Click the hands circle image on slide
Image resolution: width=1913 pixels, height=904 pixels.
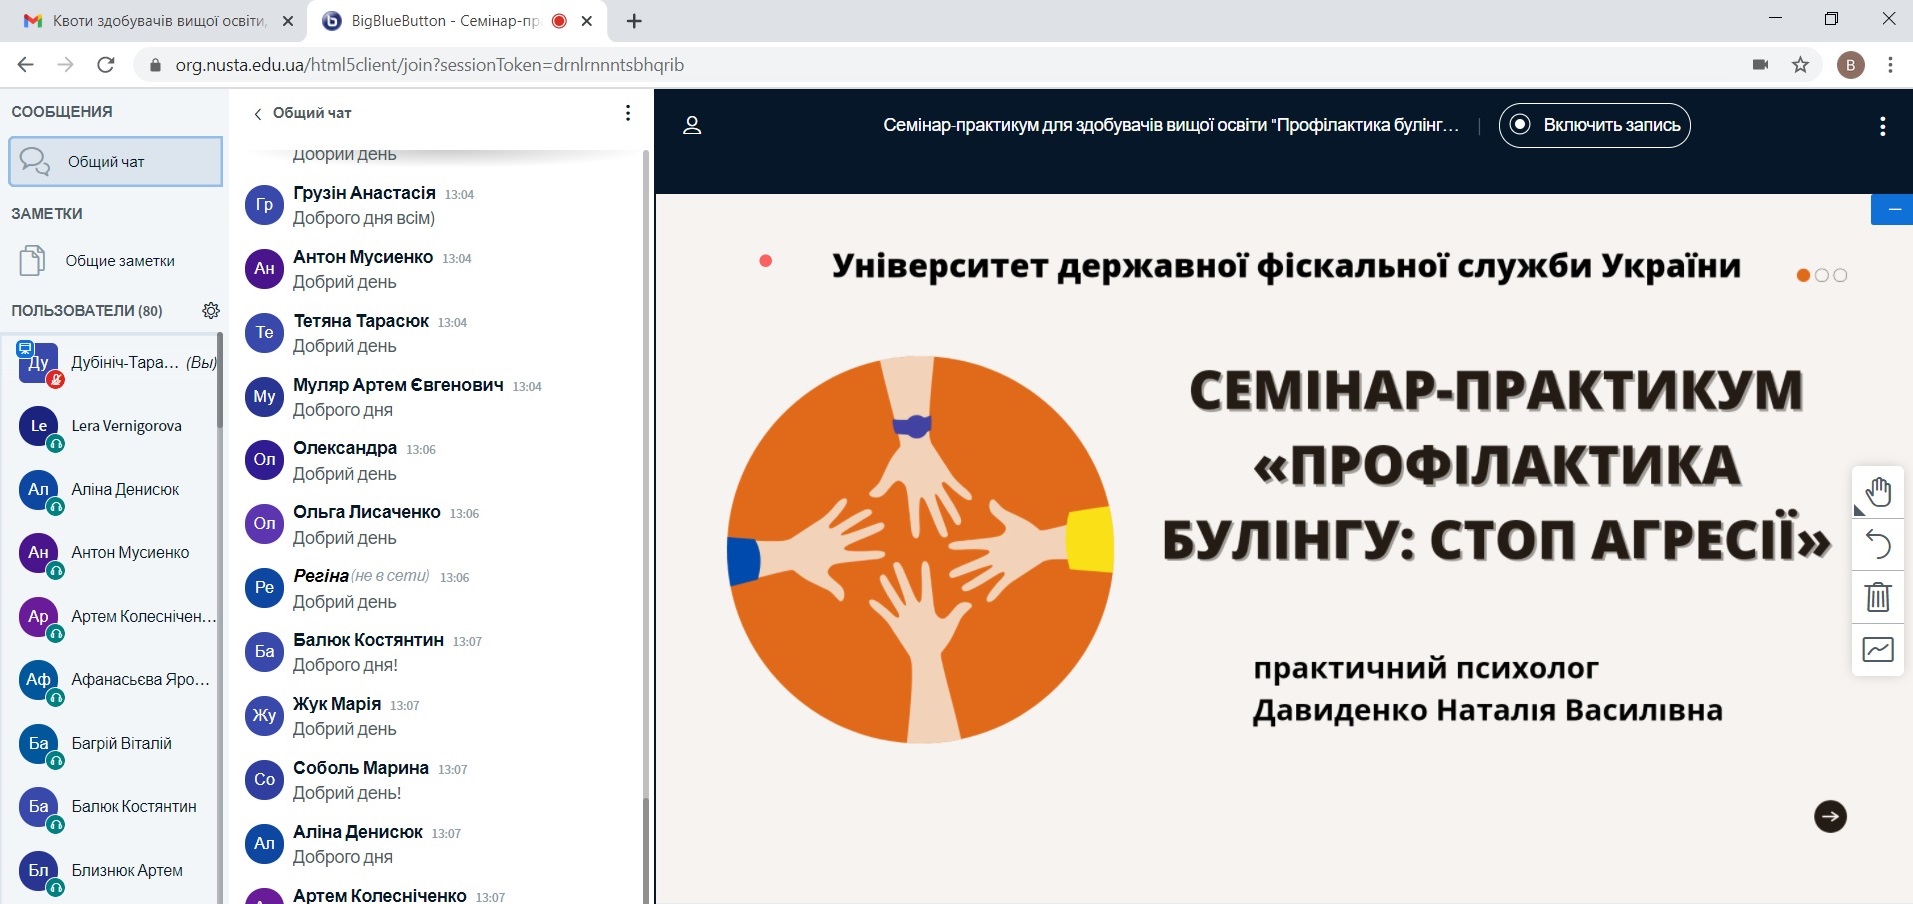coord(920,548)
